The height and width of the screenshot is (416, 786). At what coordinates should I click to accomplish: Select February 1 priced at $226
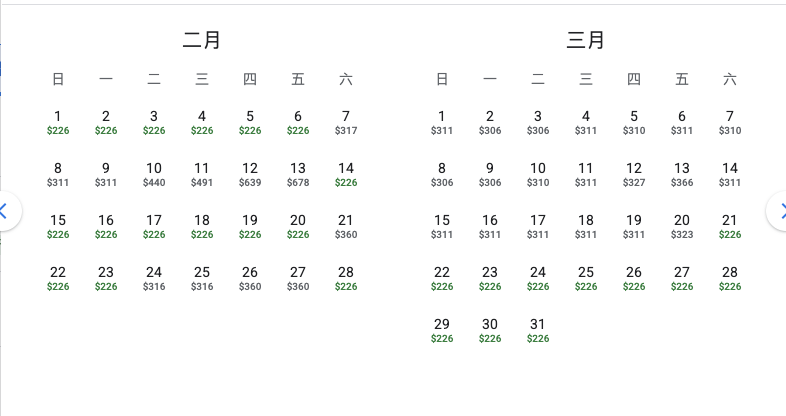(x=58, y=122)
